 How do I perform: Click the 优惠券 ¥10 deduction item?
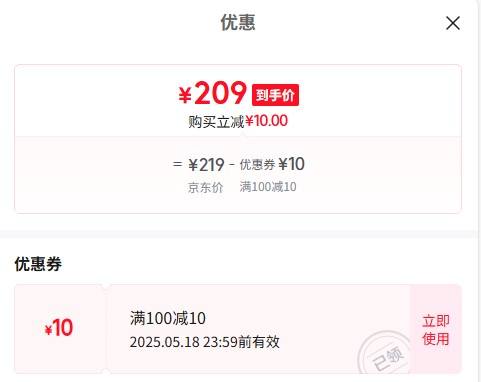tap(272, 164)
